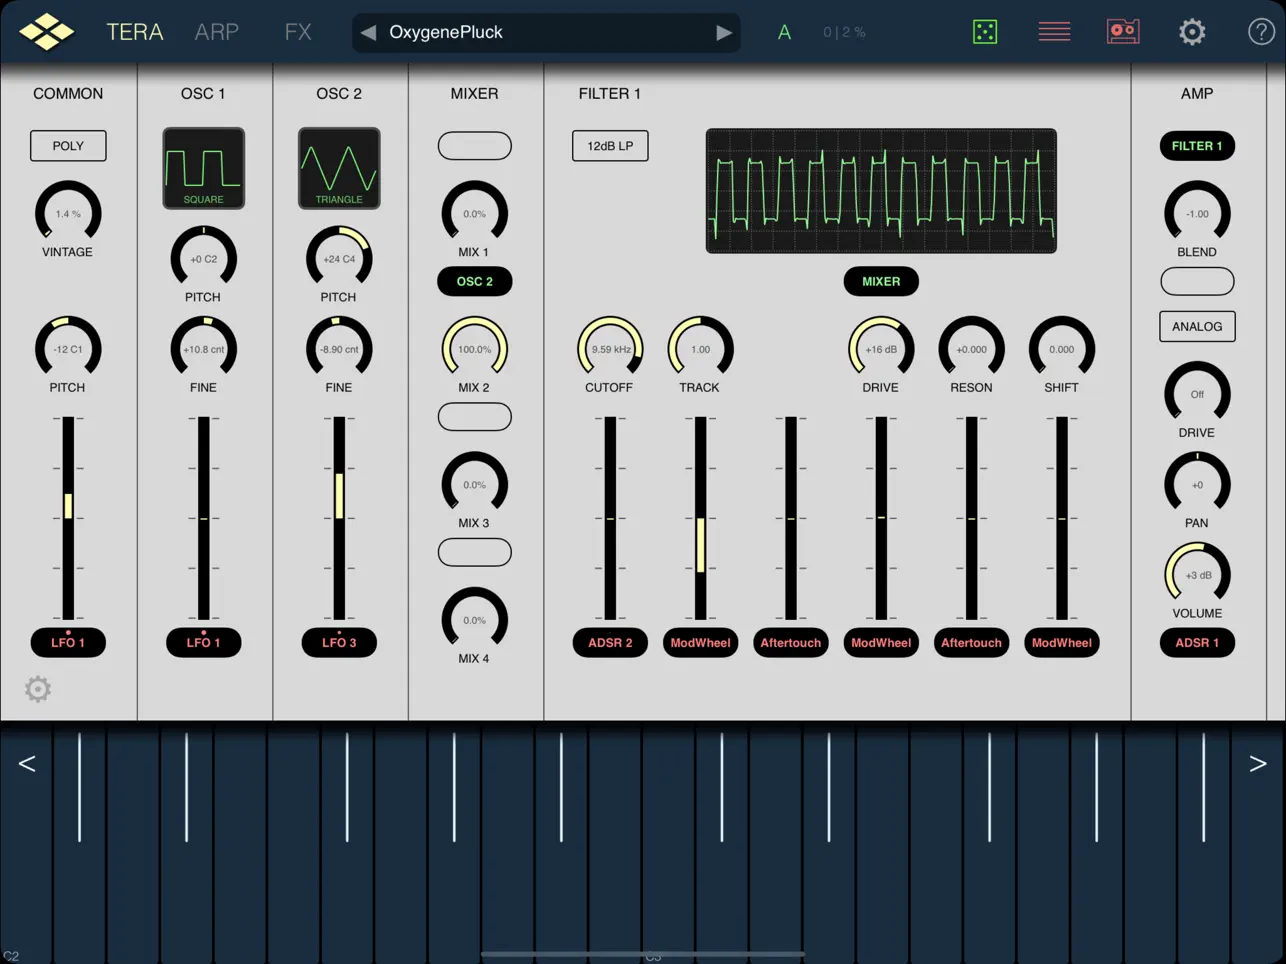Click the oscilloscope waveform display
This screenshot has width=1286, height=964.
point(881,191)
